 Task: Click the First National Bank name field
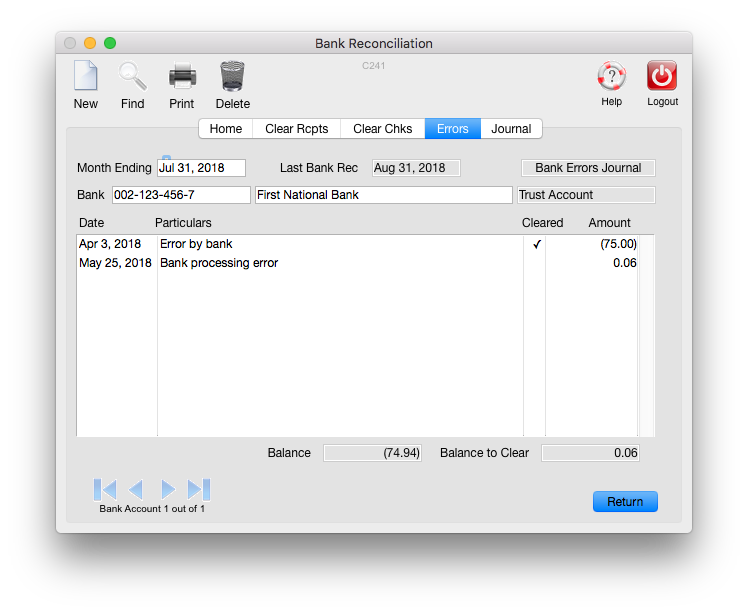coord(383,195)
